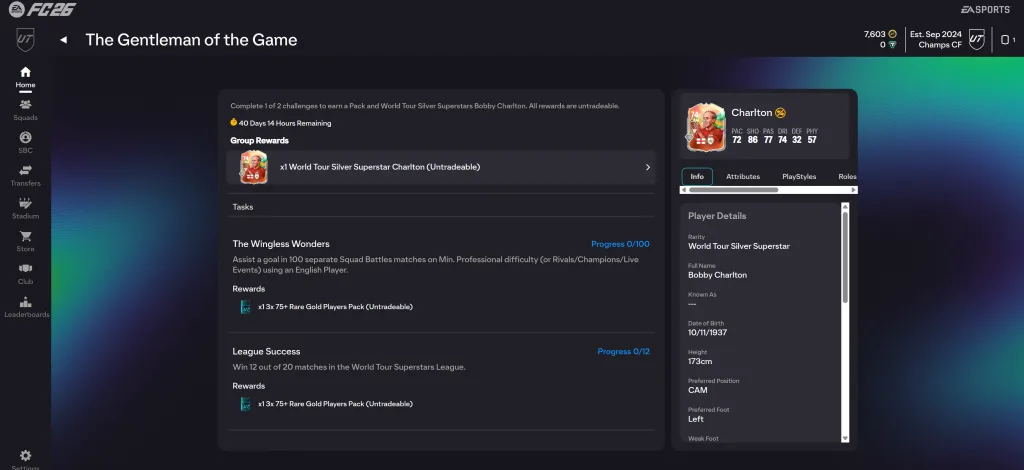View Leaderboards from the sidebar
This screenshot has width=1024, height=470.
pyautogui.click(x=25, y=302)
